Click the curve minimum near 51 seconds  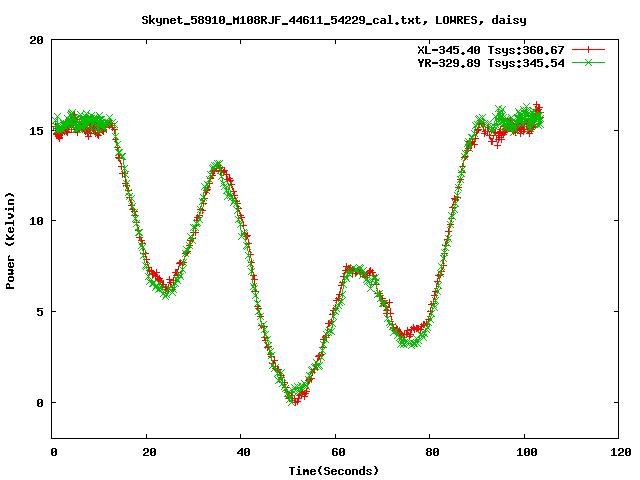pos(293,399)
